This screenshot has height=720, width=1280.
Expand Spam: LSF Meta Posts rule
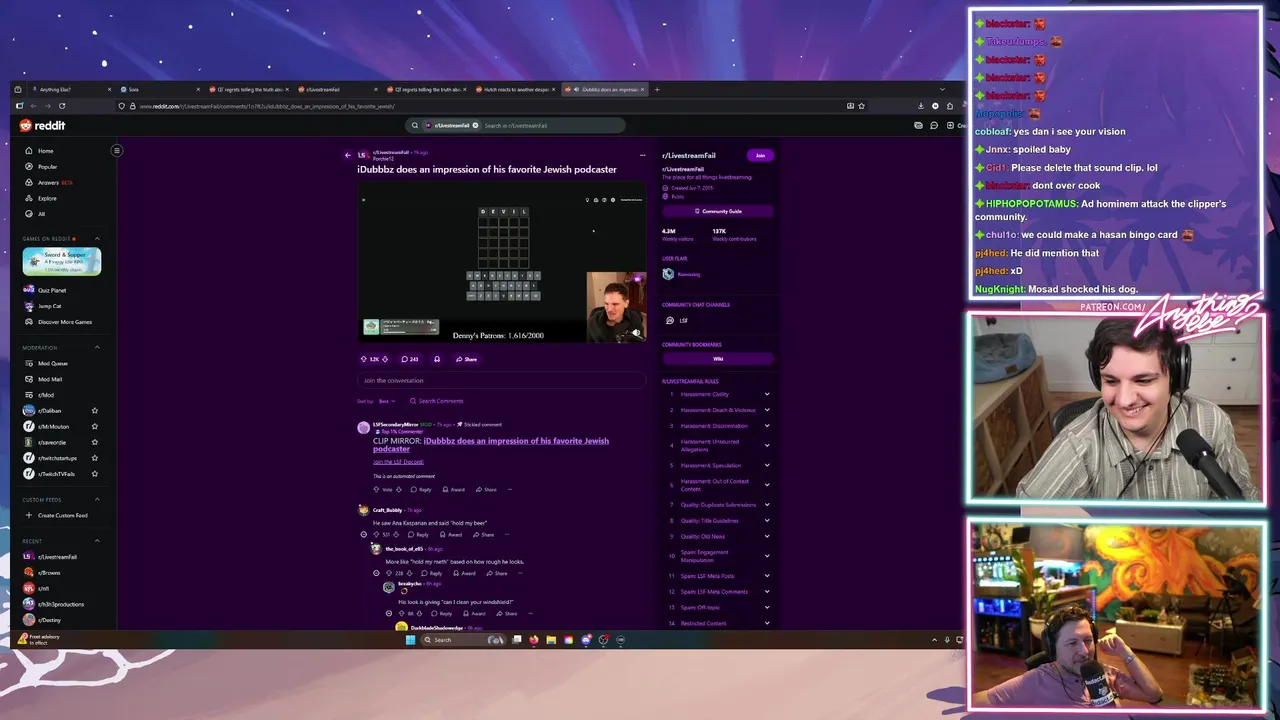coord(767,576)
